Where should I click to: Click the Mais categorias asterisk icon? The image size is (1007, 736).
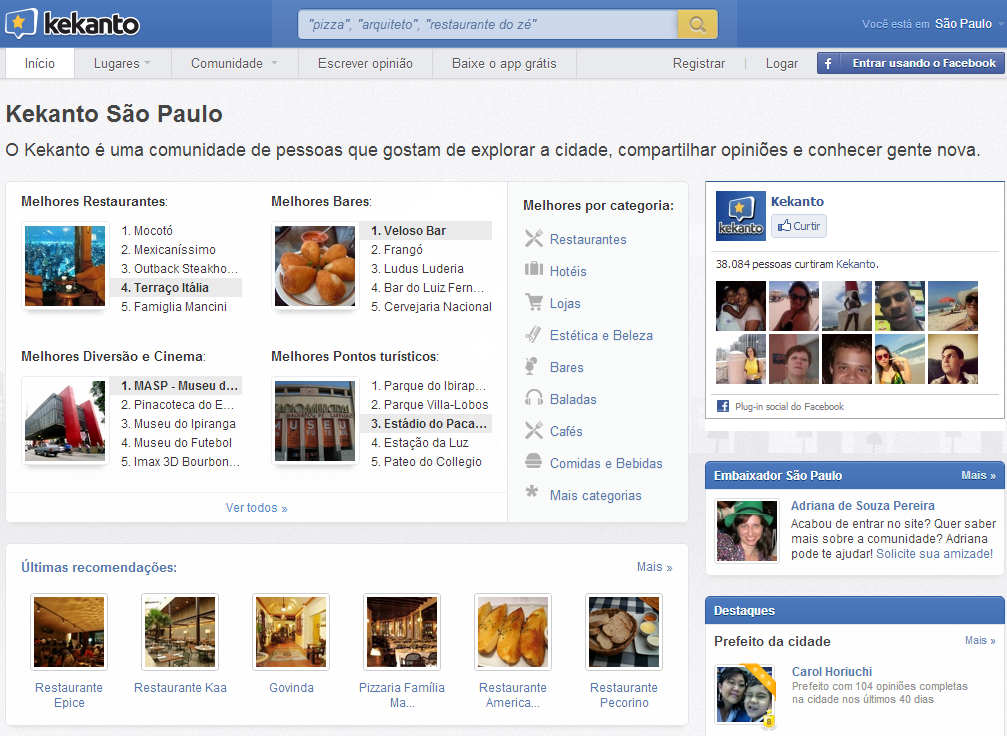coord(532,492)
